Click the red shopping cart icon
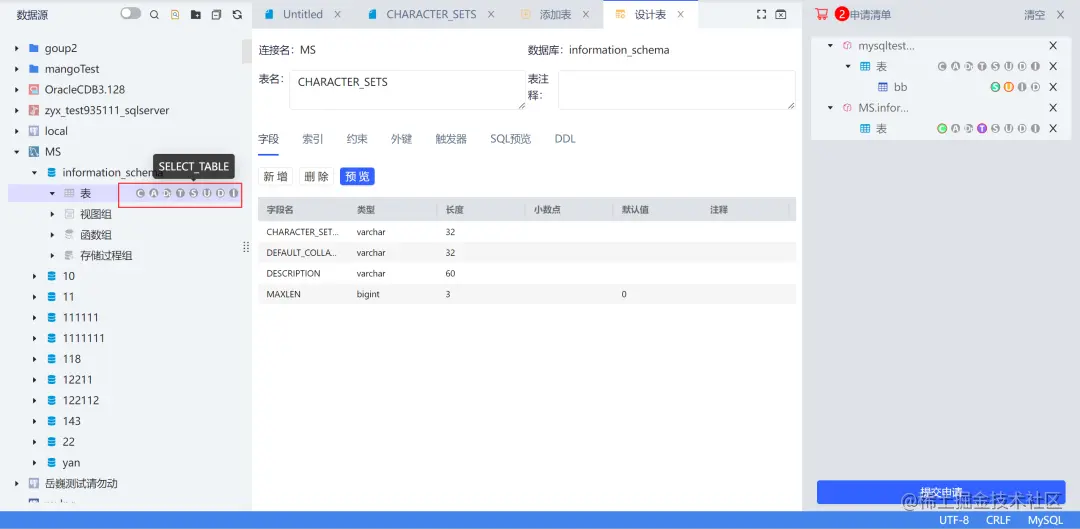Screen dimensions: 1080x529 click(x=821, y=14)
